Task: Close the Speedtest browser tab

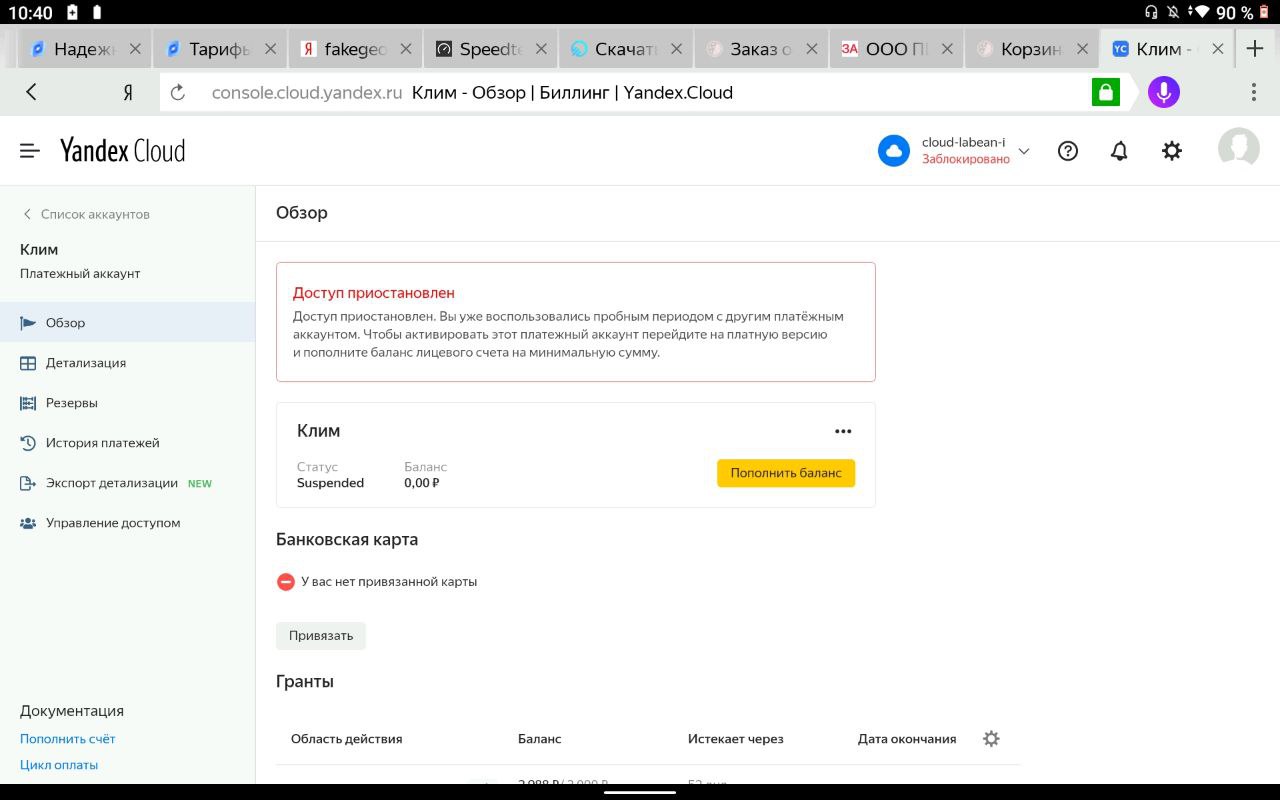Action: 541,49
